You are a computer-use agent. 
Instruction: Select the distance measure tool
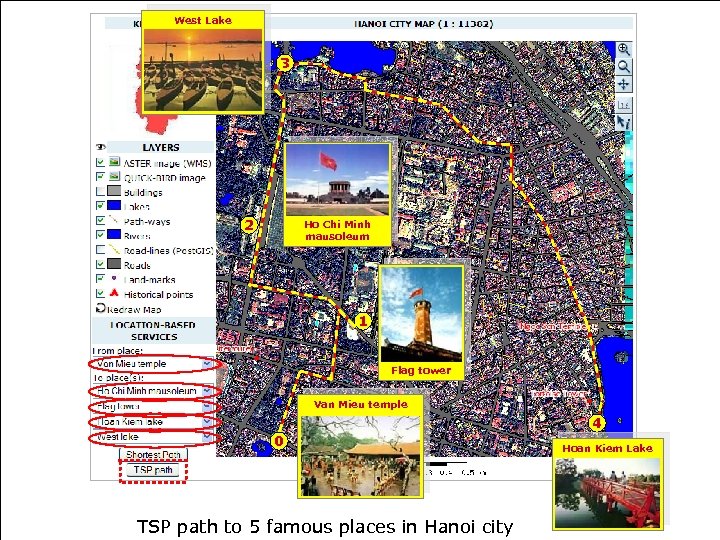click(623, 105)
